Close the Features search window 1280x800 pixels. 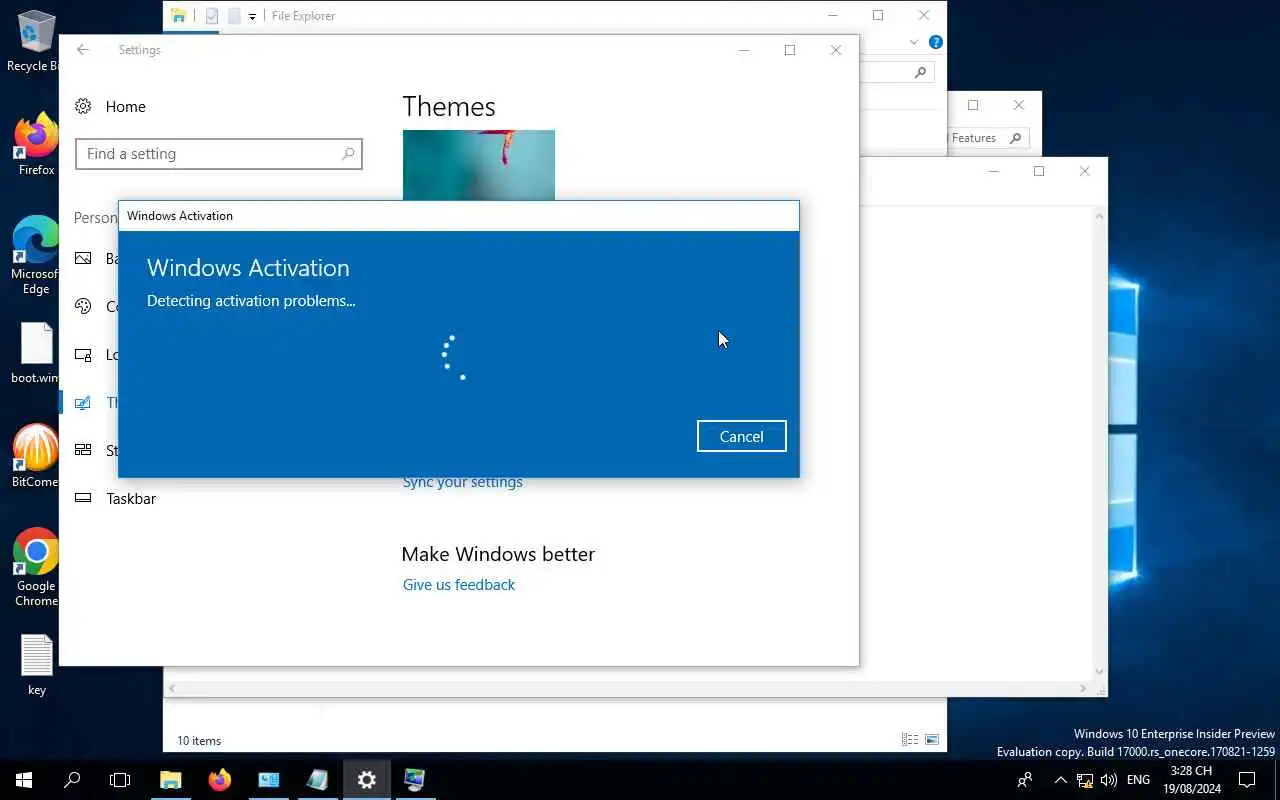[x=1019, y=105]
